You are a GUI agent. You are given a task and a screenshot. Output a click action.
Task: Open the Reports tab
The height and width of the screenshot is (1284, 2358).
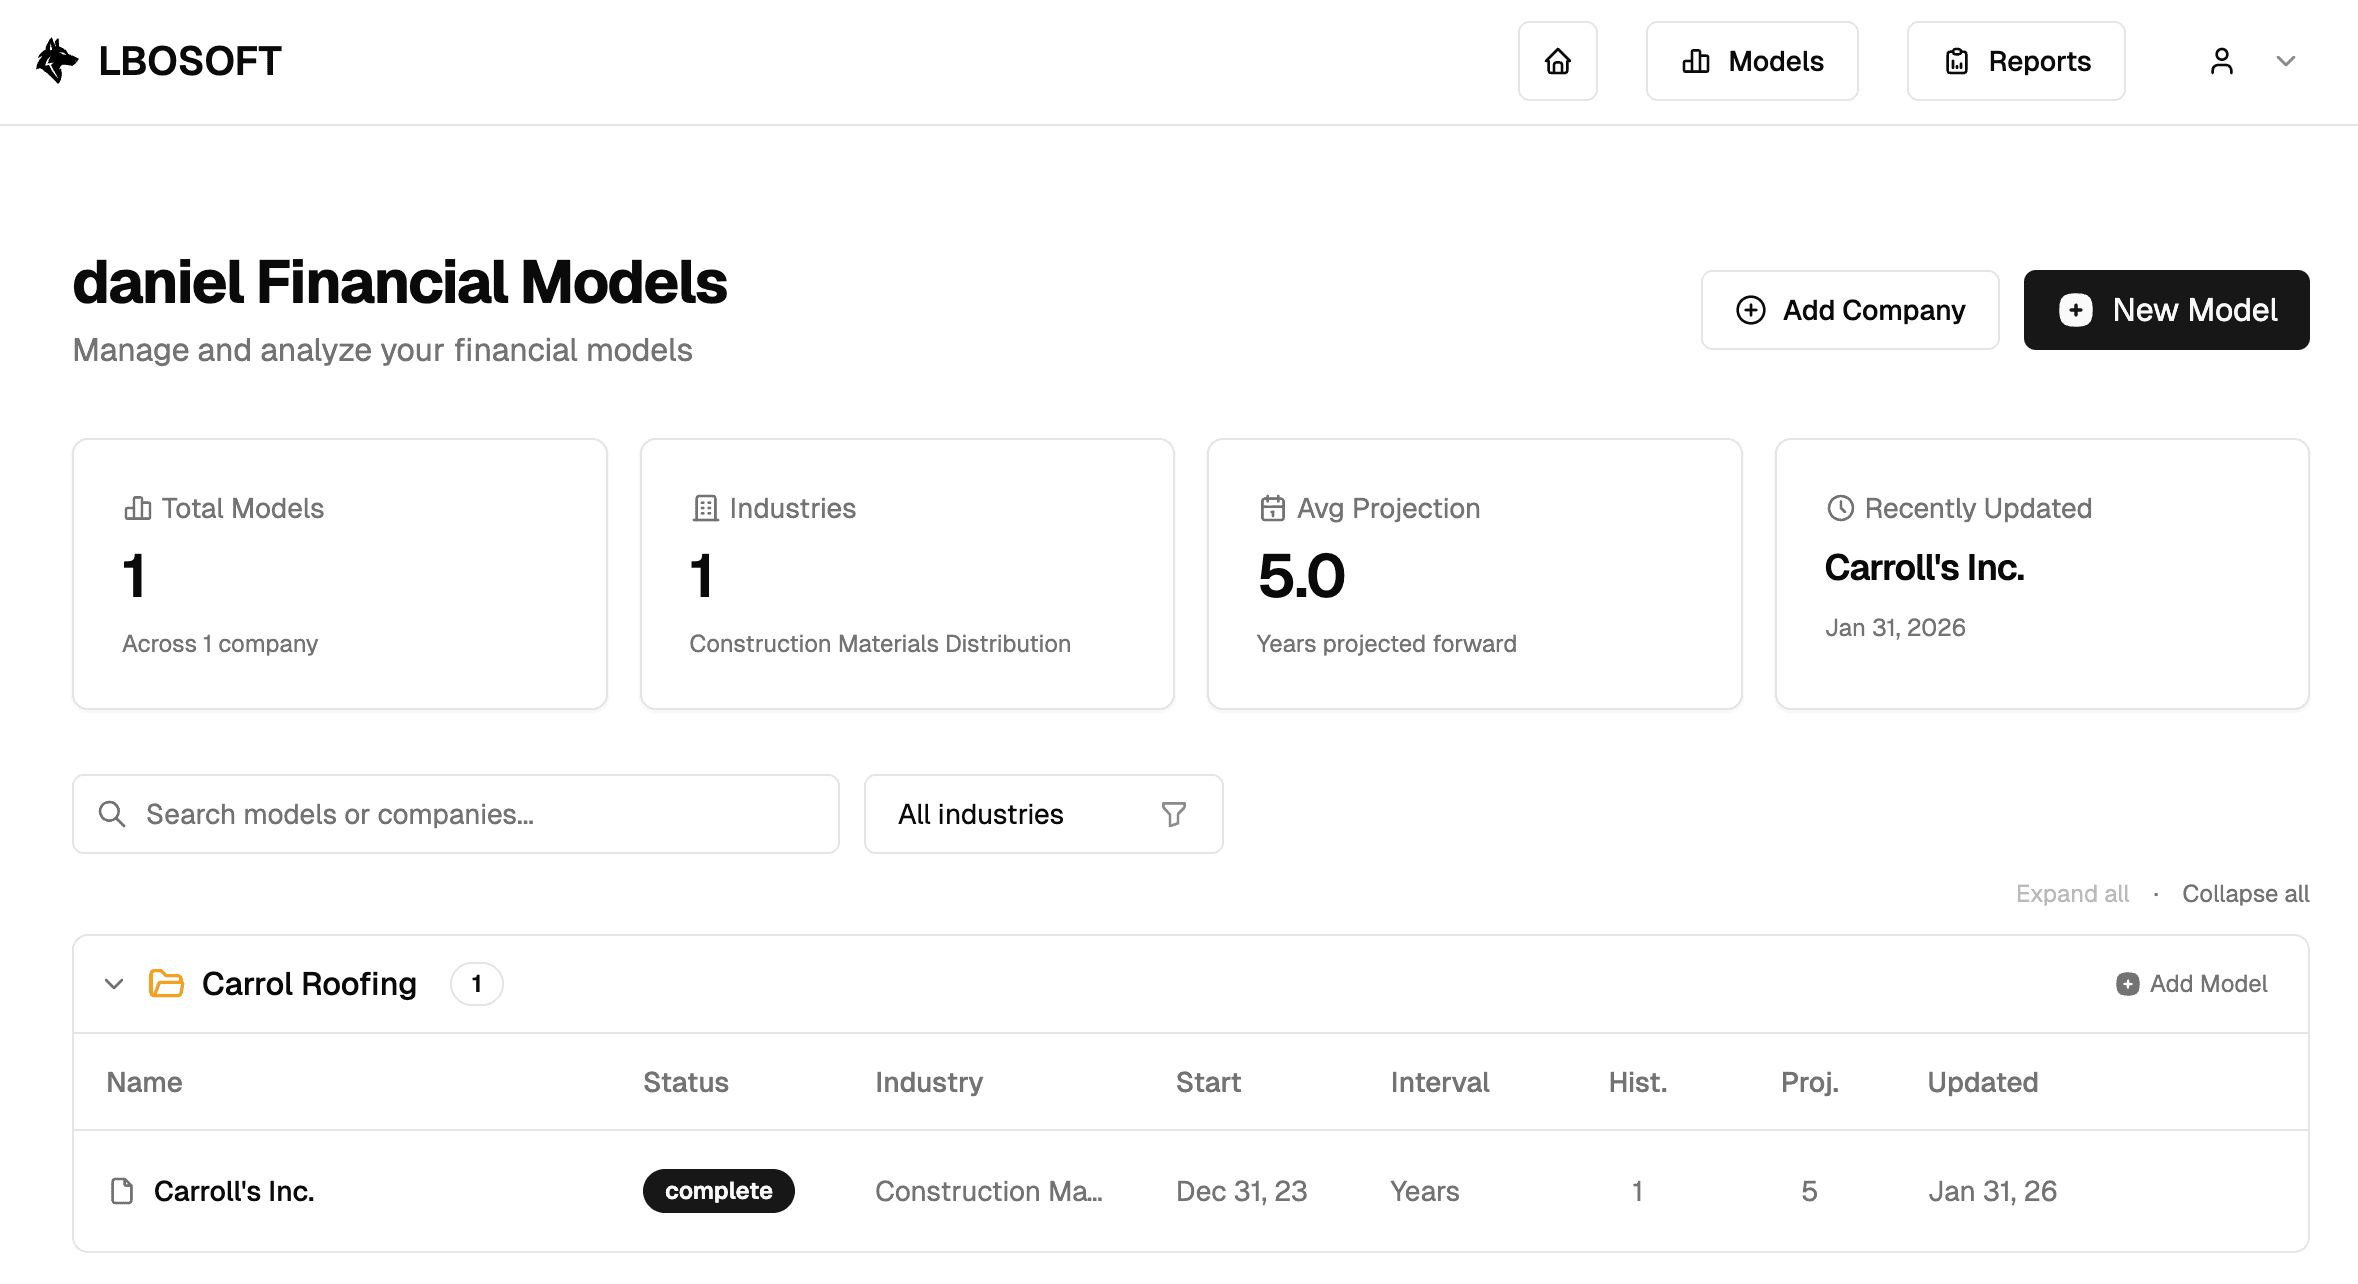point(2015,61)
